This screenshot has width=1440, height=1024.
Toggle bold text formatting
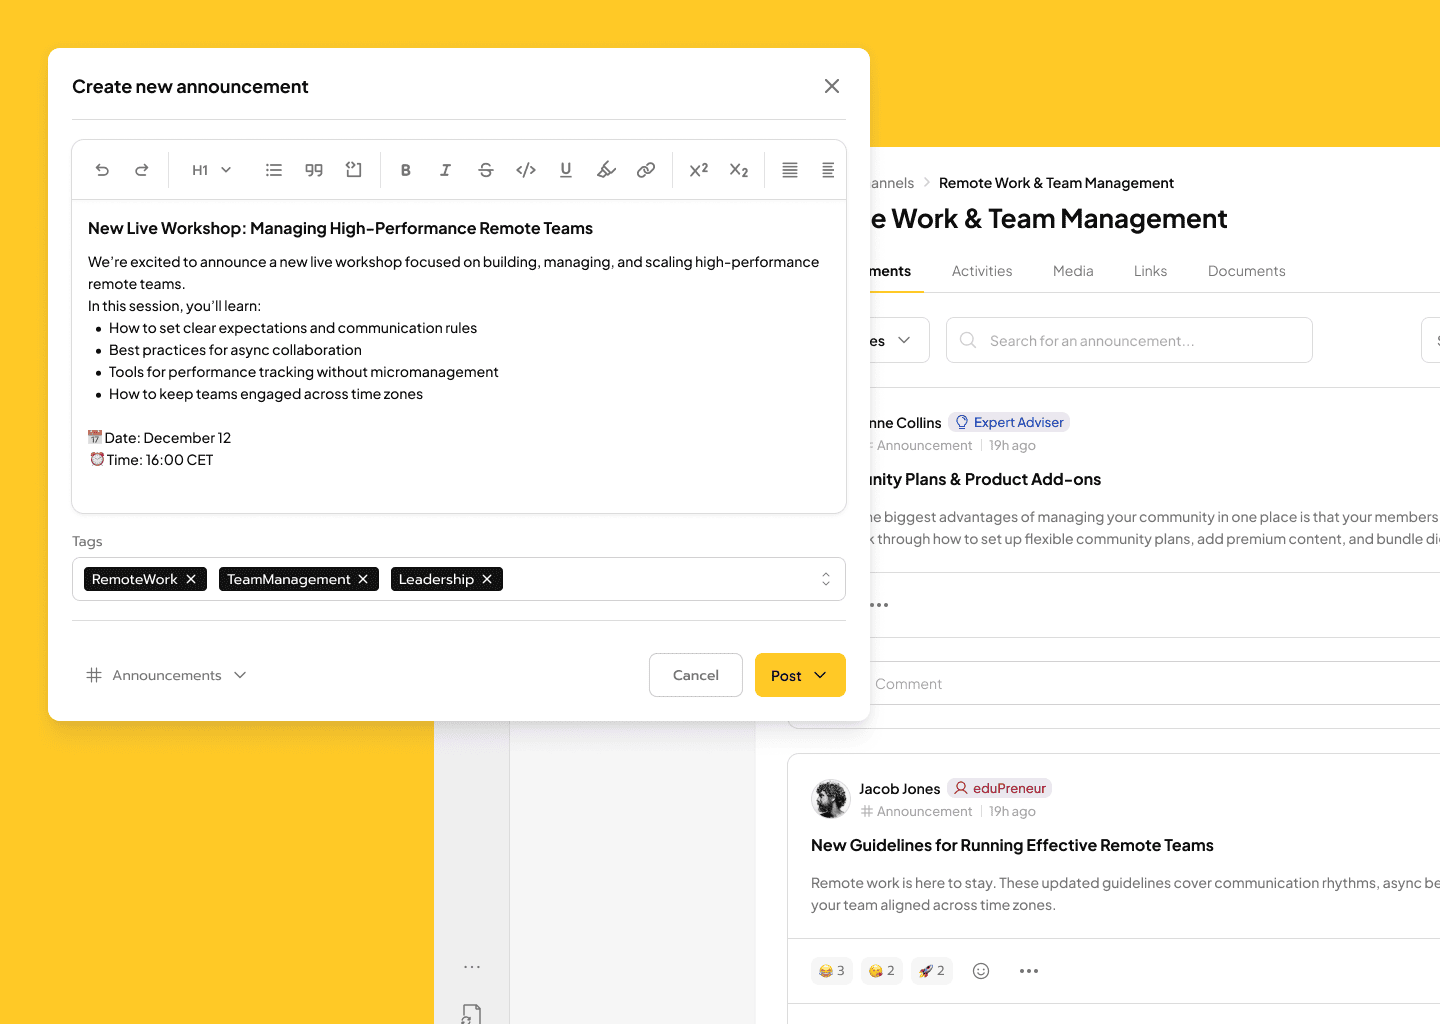coord(406,170)
